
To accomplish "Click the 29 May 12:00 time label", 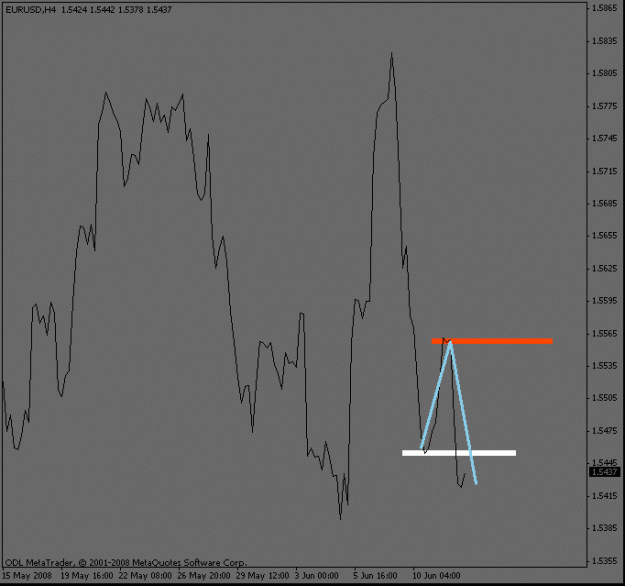I will click(x=262, y=576).
